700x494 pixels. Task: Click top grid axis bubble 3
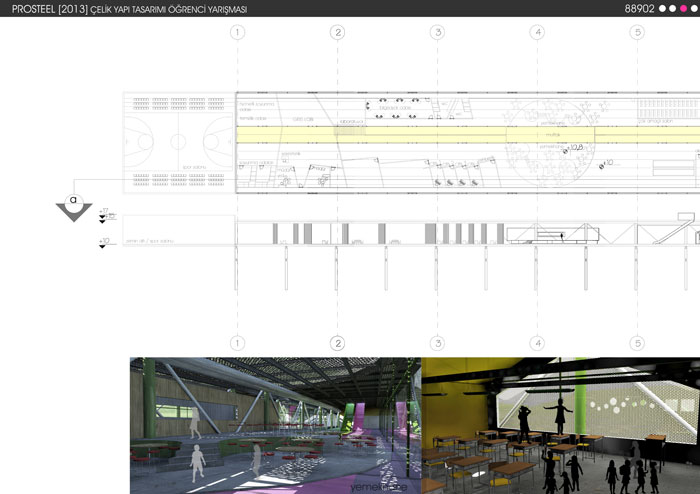437,32
